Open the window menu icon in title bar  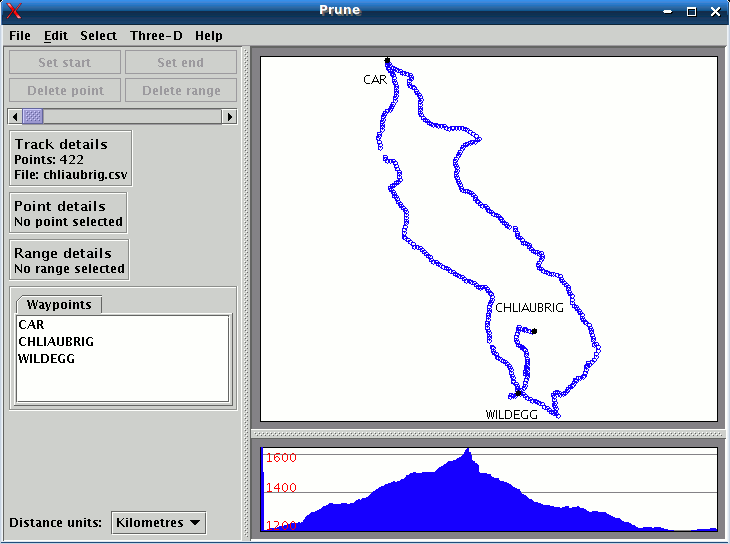pyautogui.click(x=14, y=11)
